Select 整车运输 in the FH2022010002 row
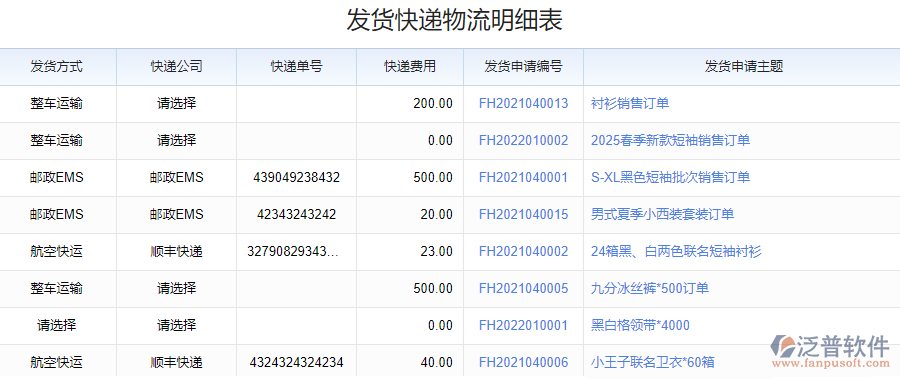 pyautogui.click(x=56, y=140)
